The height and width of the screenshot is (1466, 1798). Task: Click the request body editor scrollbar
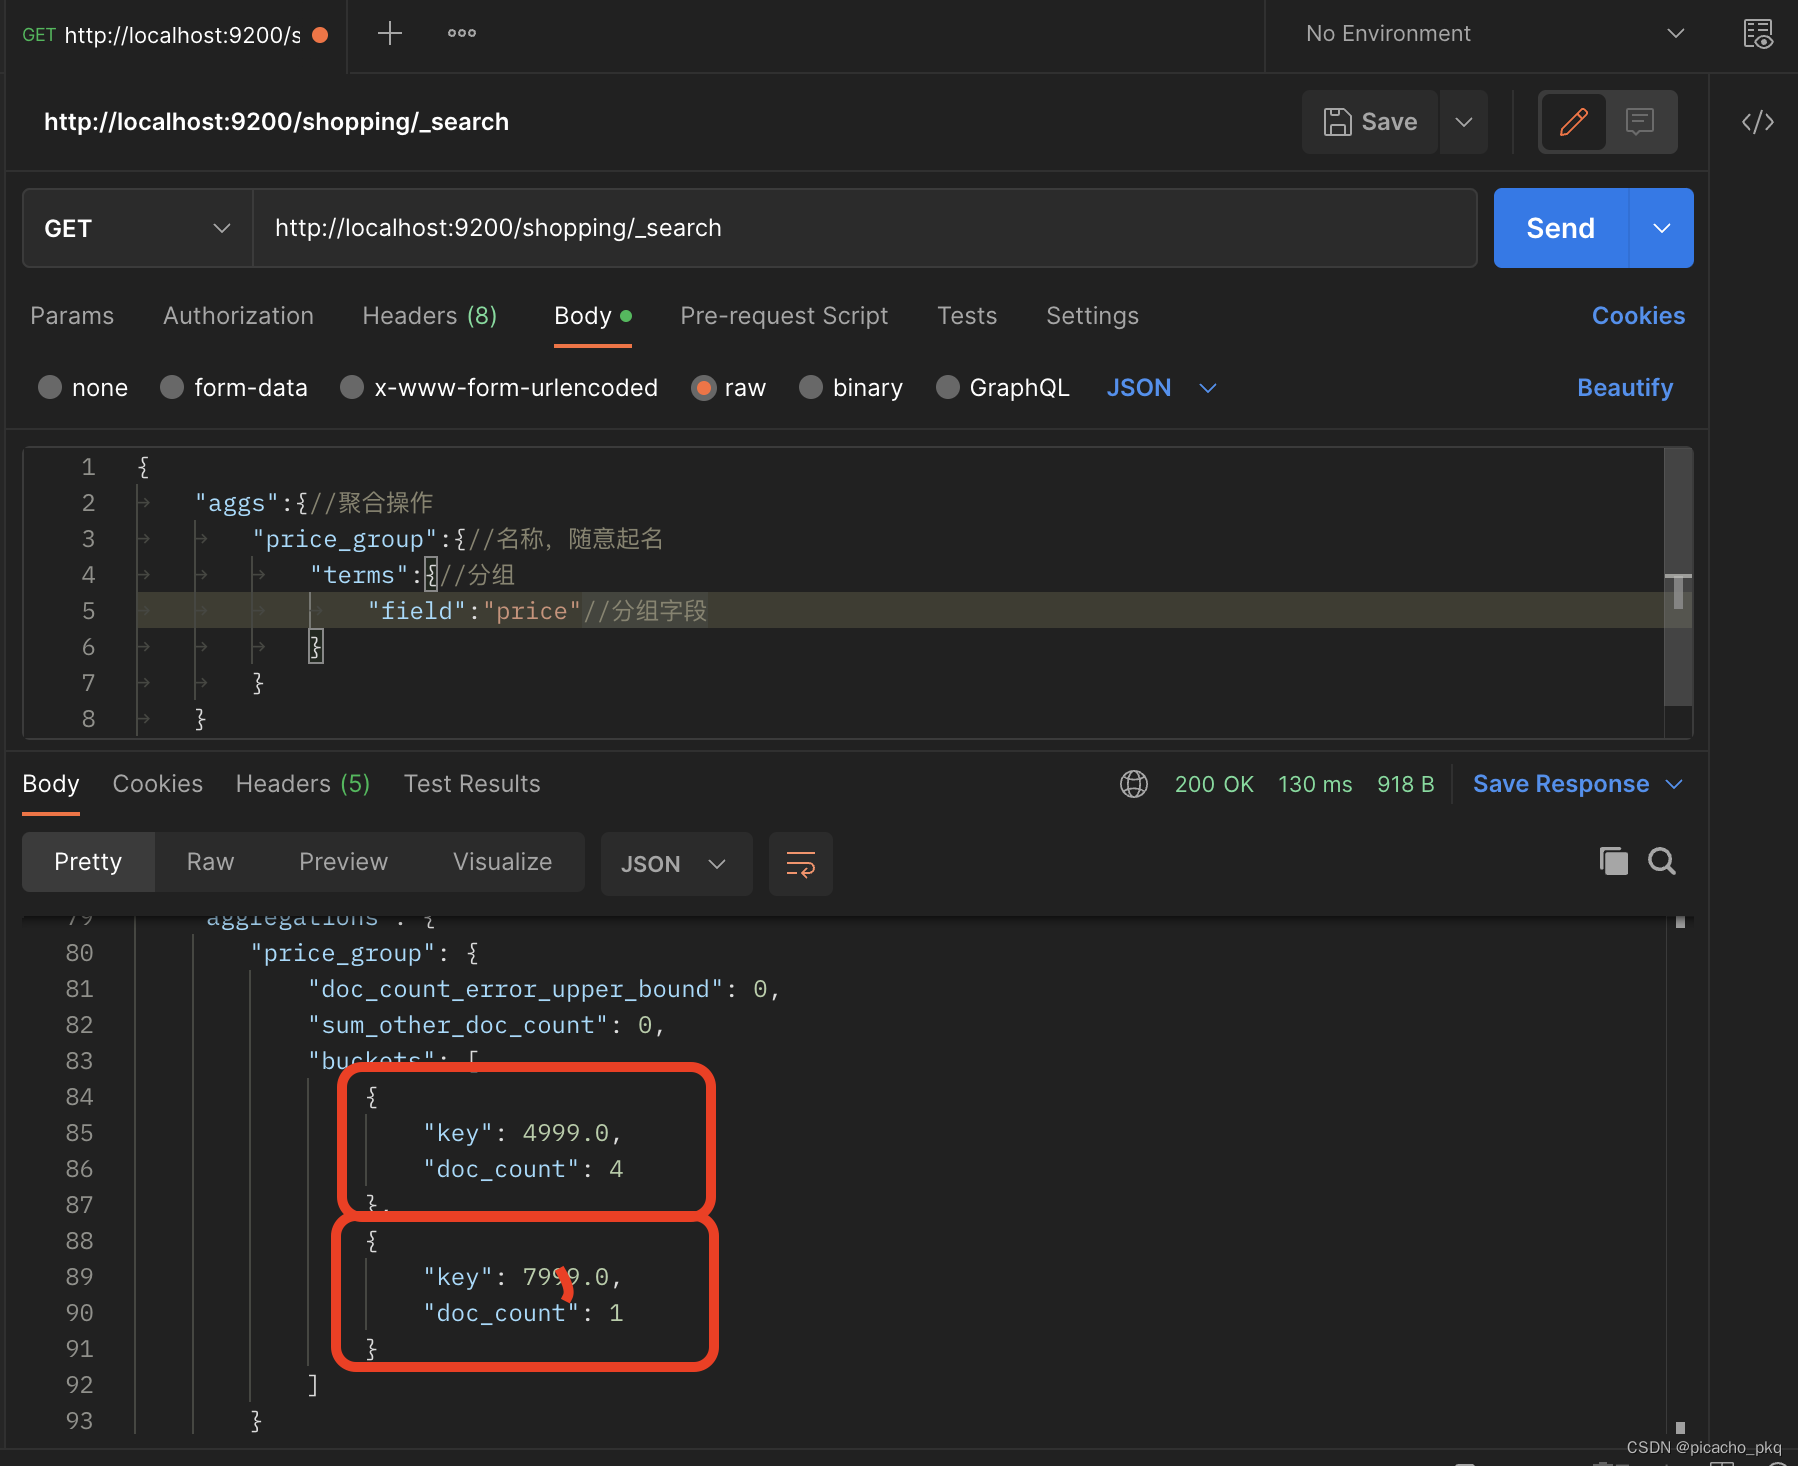[x=1678, y=576]
